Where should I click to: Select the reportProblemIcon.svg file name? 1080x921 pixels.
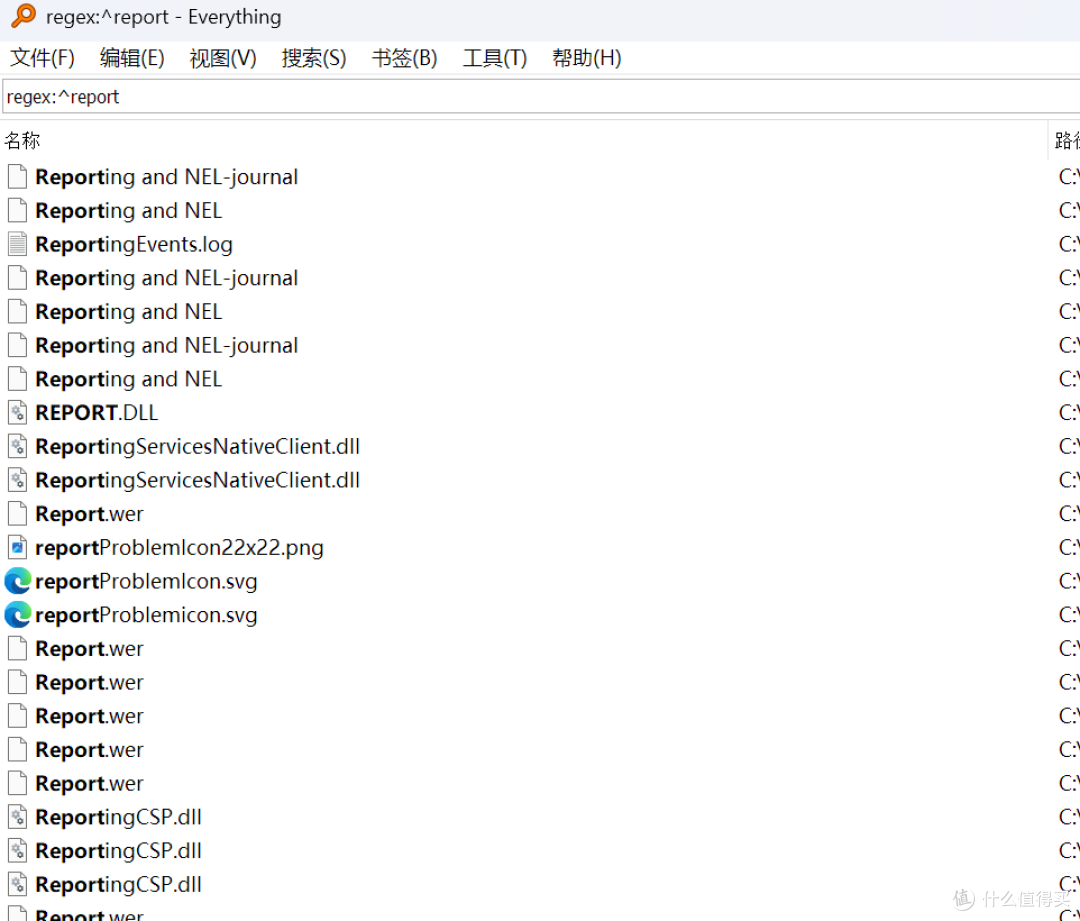pos(146,581)
